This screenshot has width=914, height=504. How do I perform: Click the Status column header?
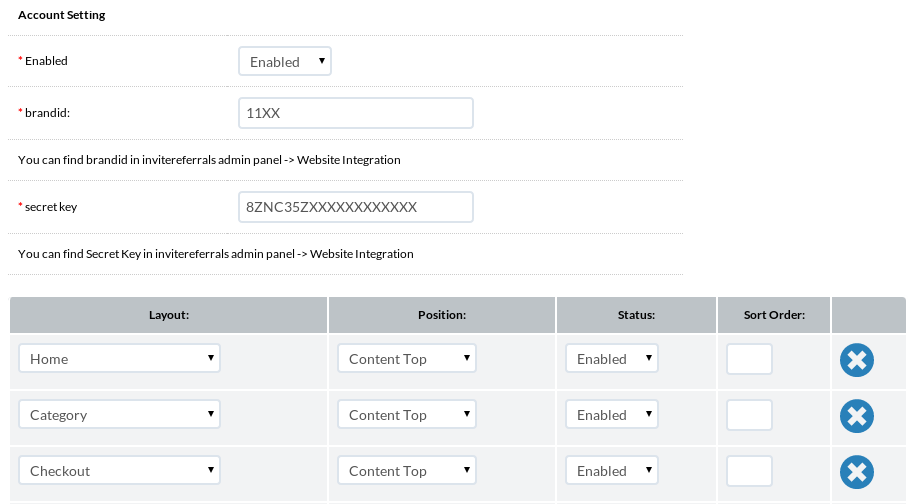click(x=637, y=315)
